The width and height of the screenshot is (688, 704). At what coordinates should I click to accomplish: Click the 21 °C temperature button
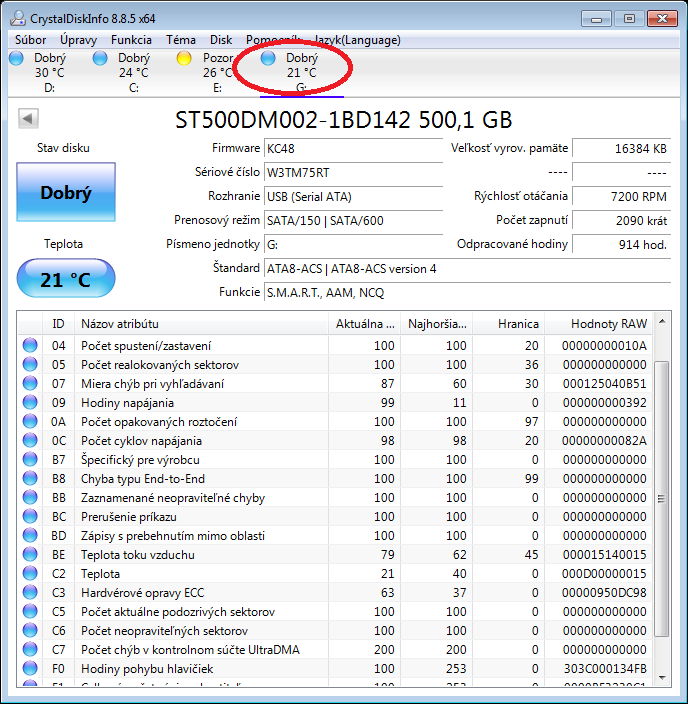[66, 278]
